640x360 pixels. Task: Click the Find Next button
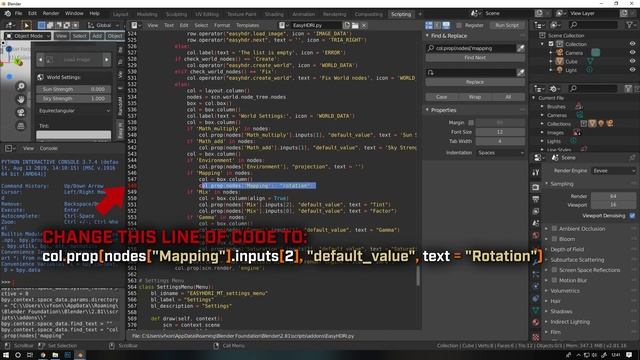(475, 58)
